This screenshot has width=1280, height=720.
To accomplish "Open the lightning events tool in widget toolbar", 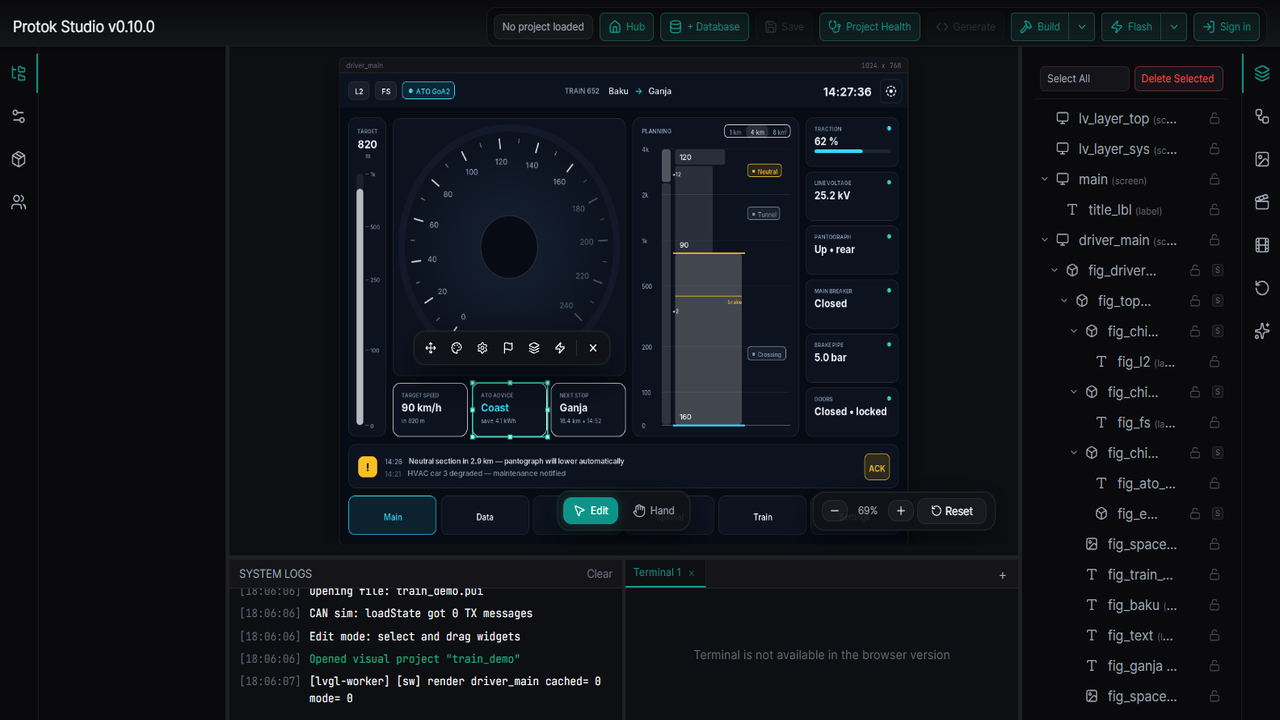I will tap(560, 348).
